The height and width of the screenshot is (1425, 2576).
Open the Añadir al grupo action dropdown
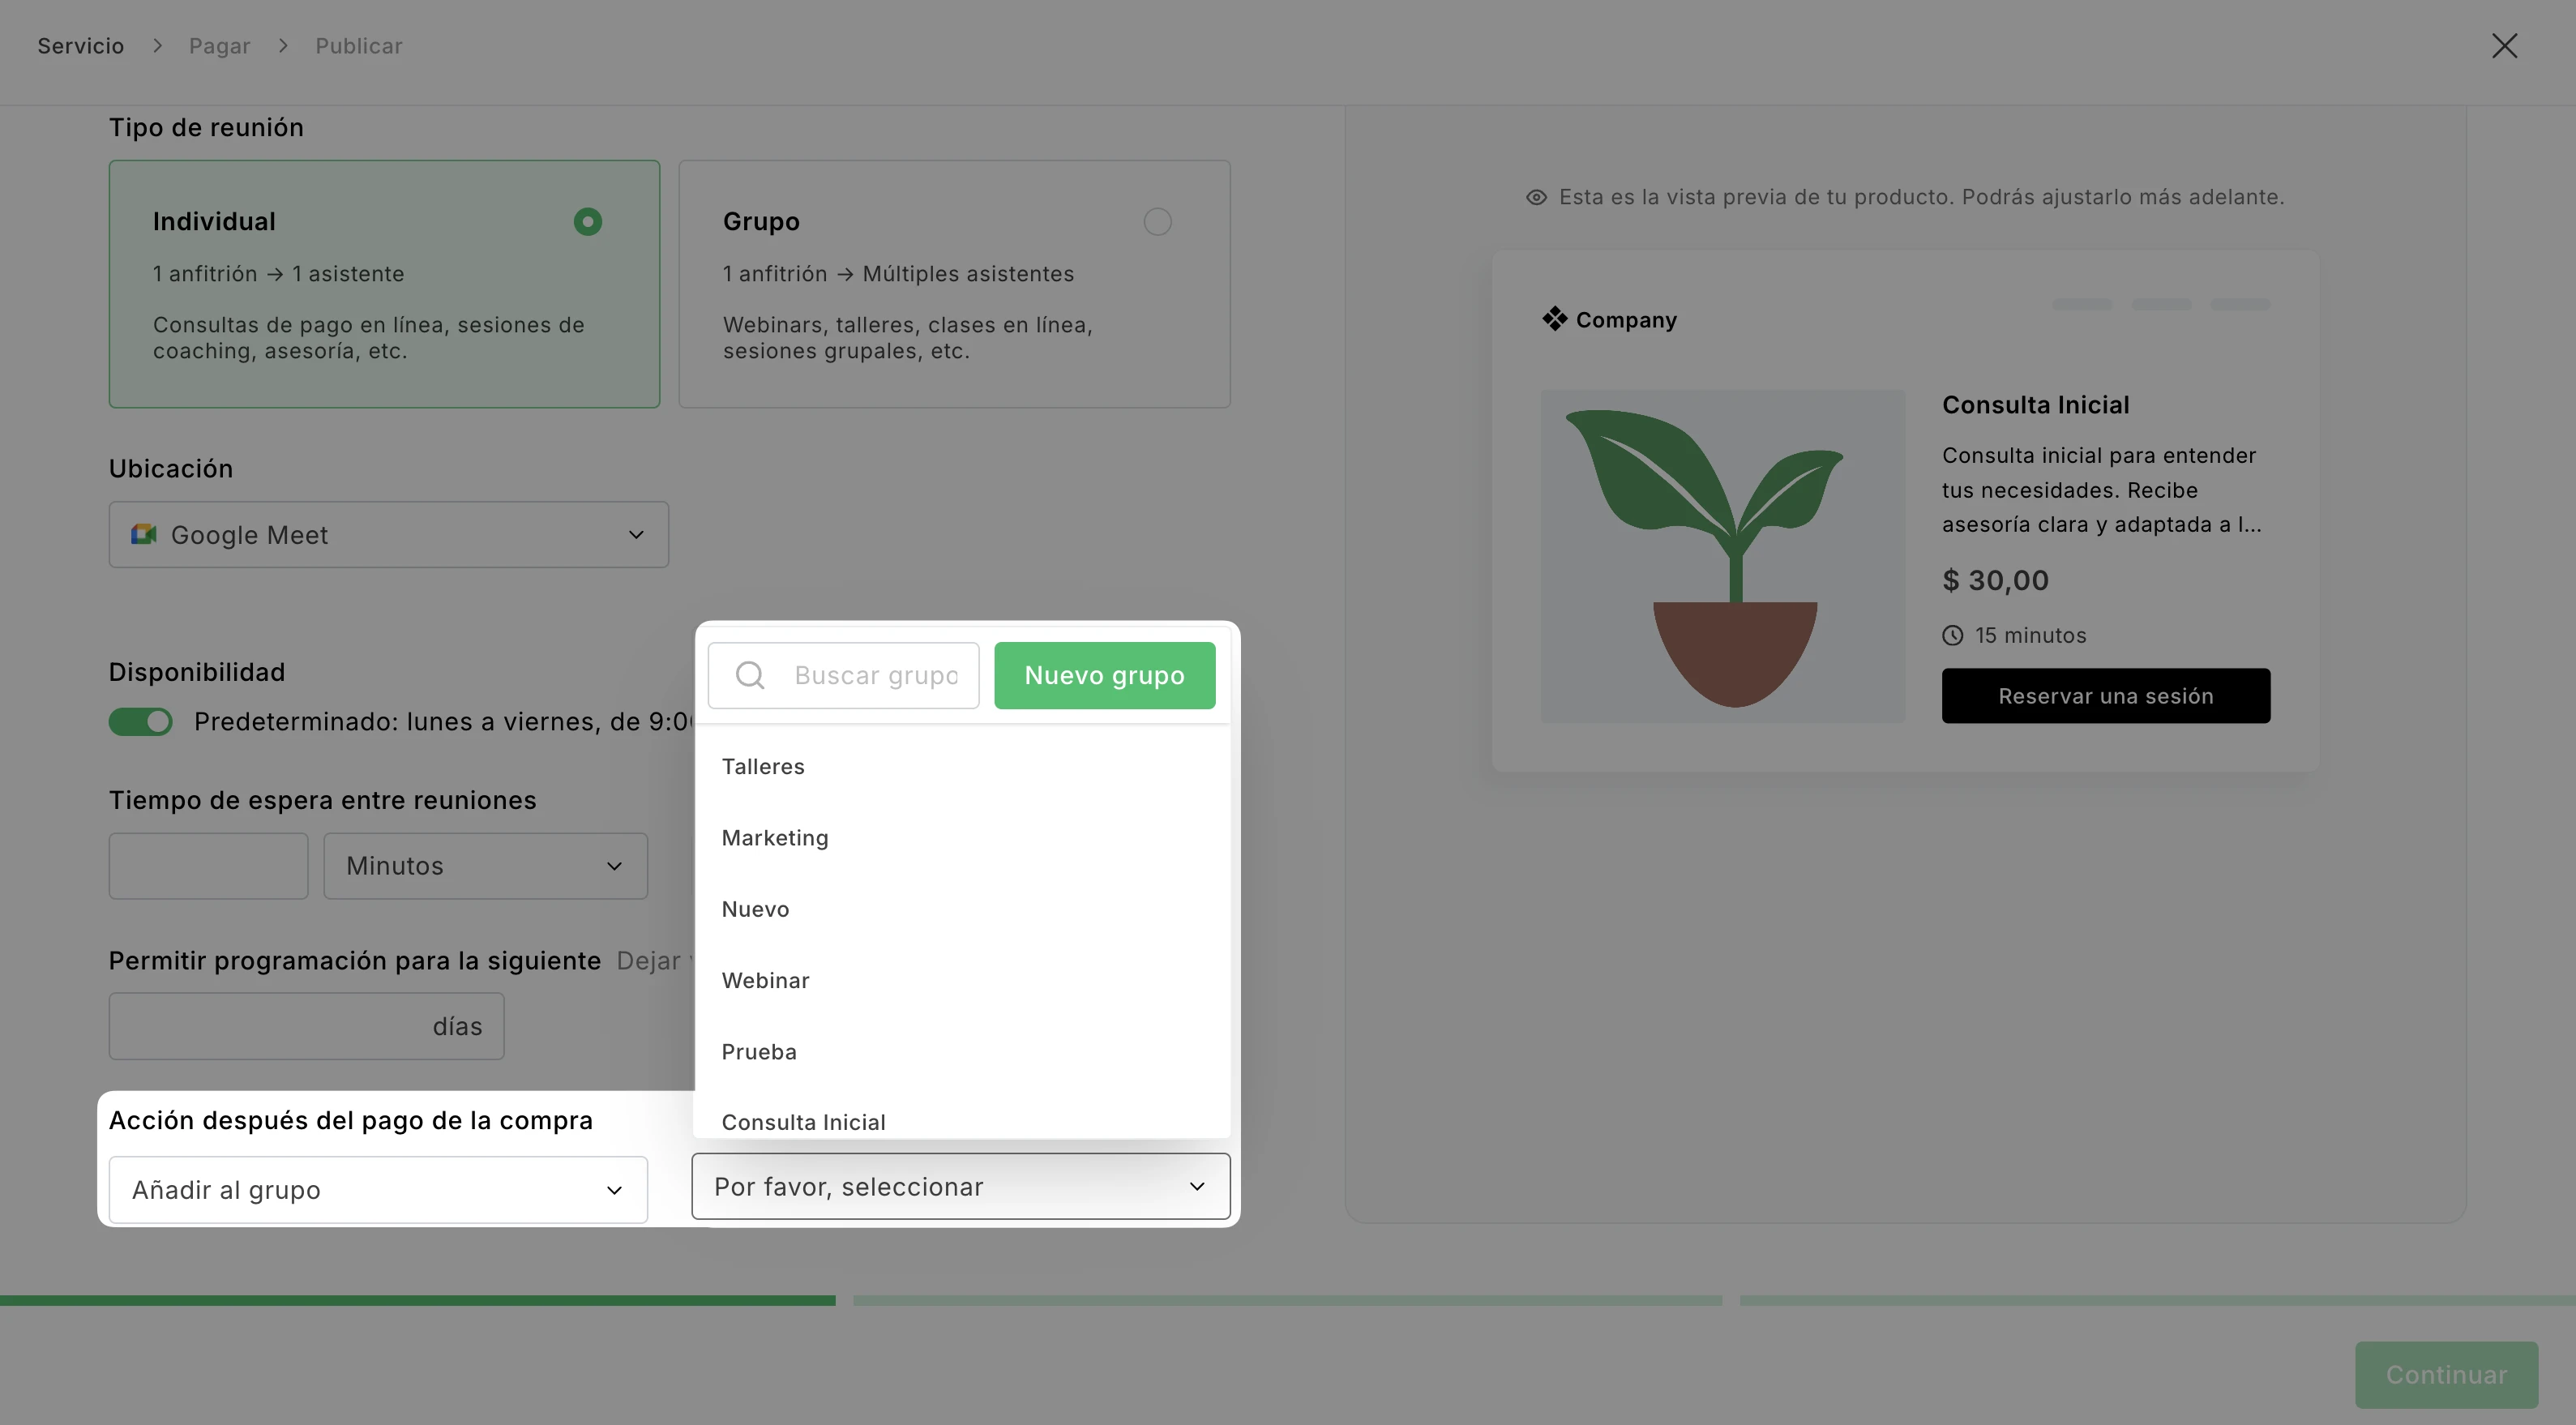pos(378,1190)
